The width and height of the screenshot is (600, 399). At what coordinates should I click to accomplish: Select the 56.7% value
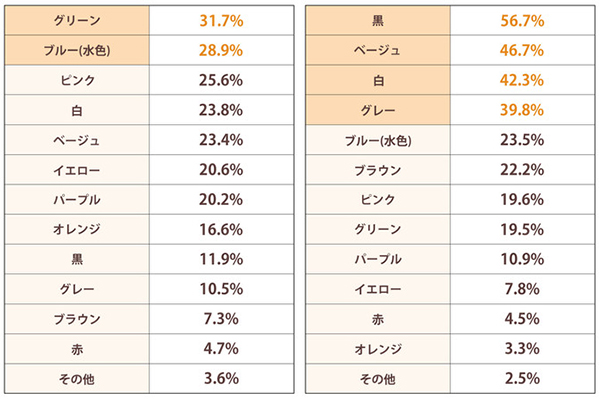(x=522, y=20)
